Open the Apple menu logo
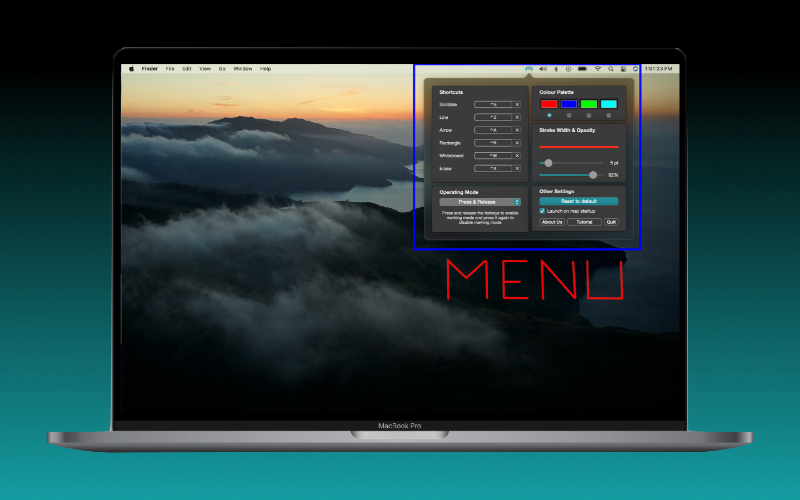This screenshot has height=500, width=800. coord(132,68)
